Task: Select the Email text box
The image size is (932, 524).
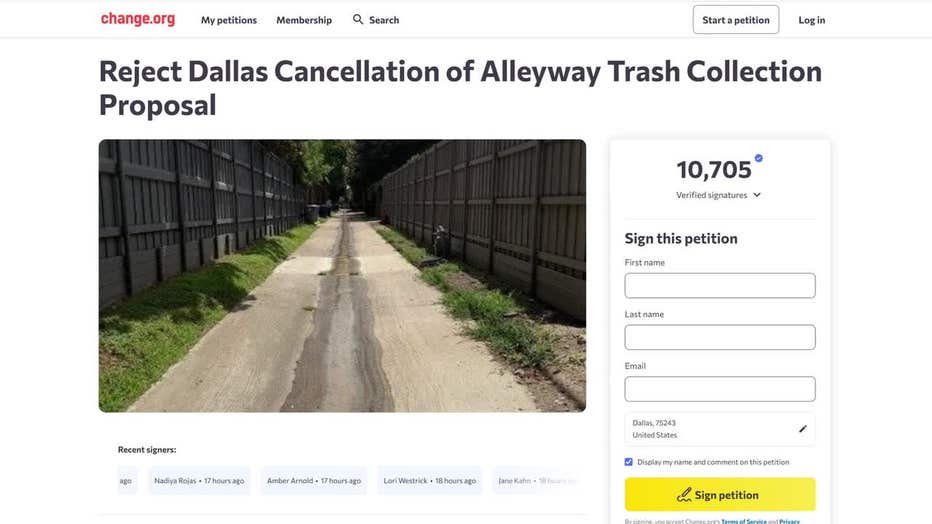Action: tap(720, 389)
